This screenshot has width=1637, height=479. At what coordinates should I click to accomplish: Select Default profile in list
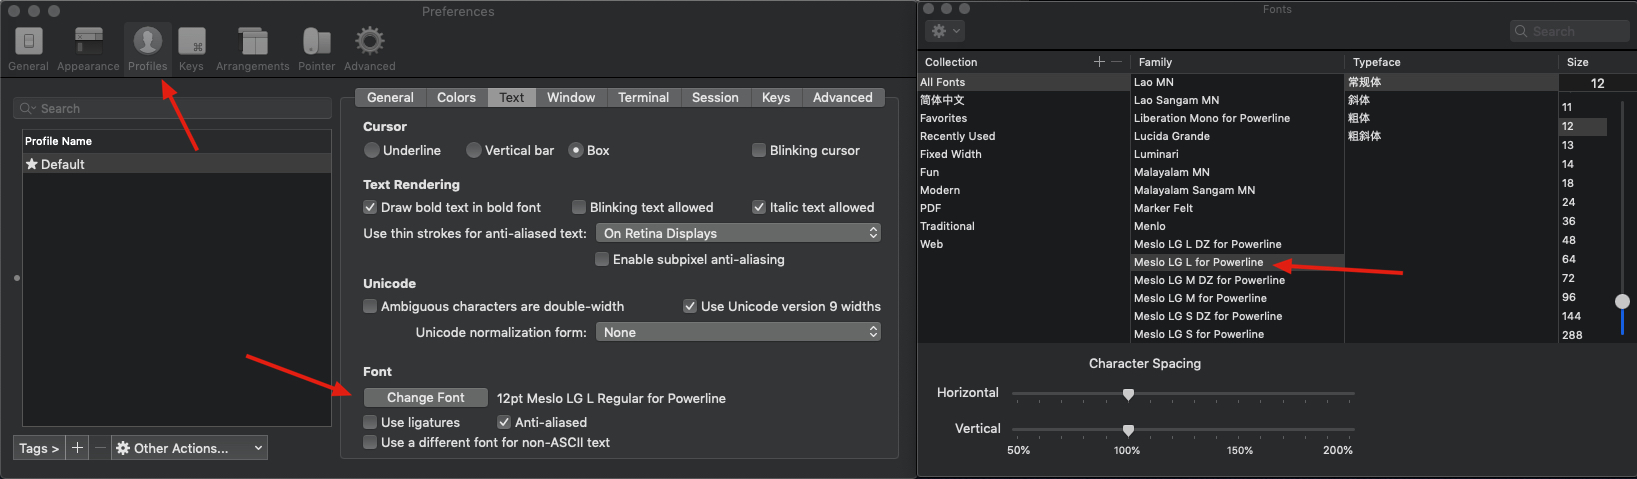177,164
